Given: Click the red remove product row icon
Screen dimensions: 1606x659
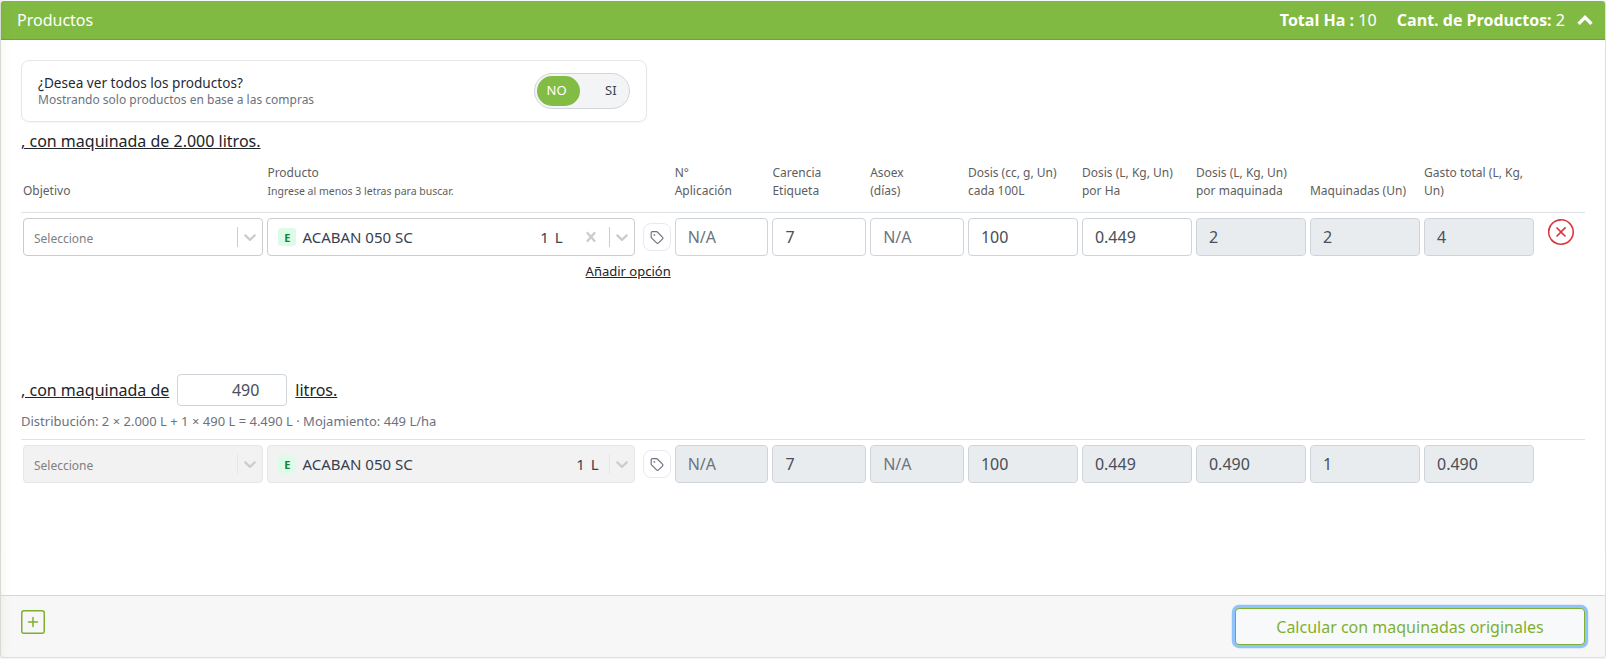Looking at the screenshot, I should pos(1560,233).
